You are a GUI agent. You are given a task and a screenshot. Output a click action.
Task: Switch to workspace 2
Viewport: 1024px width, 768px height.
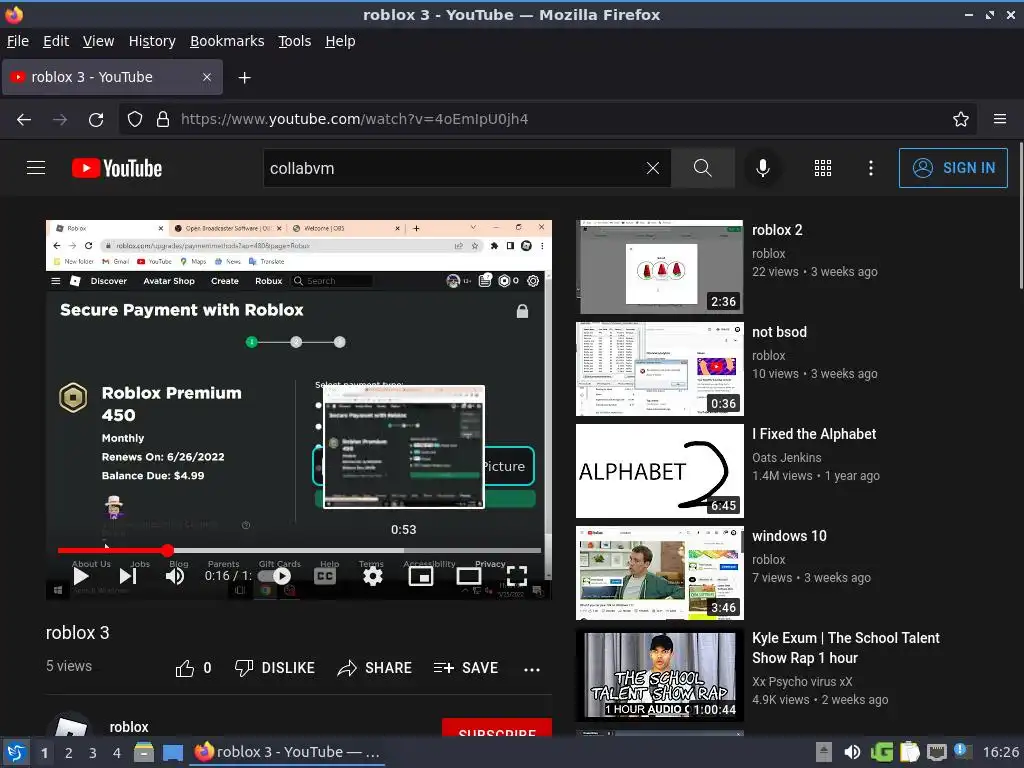[69, 753]
